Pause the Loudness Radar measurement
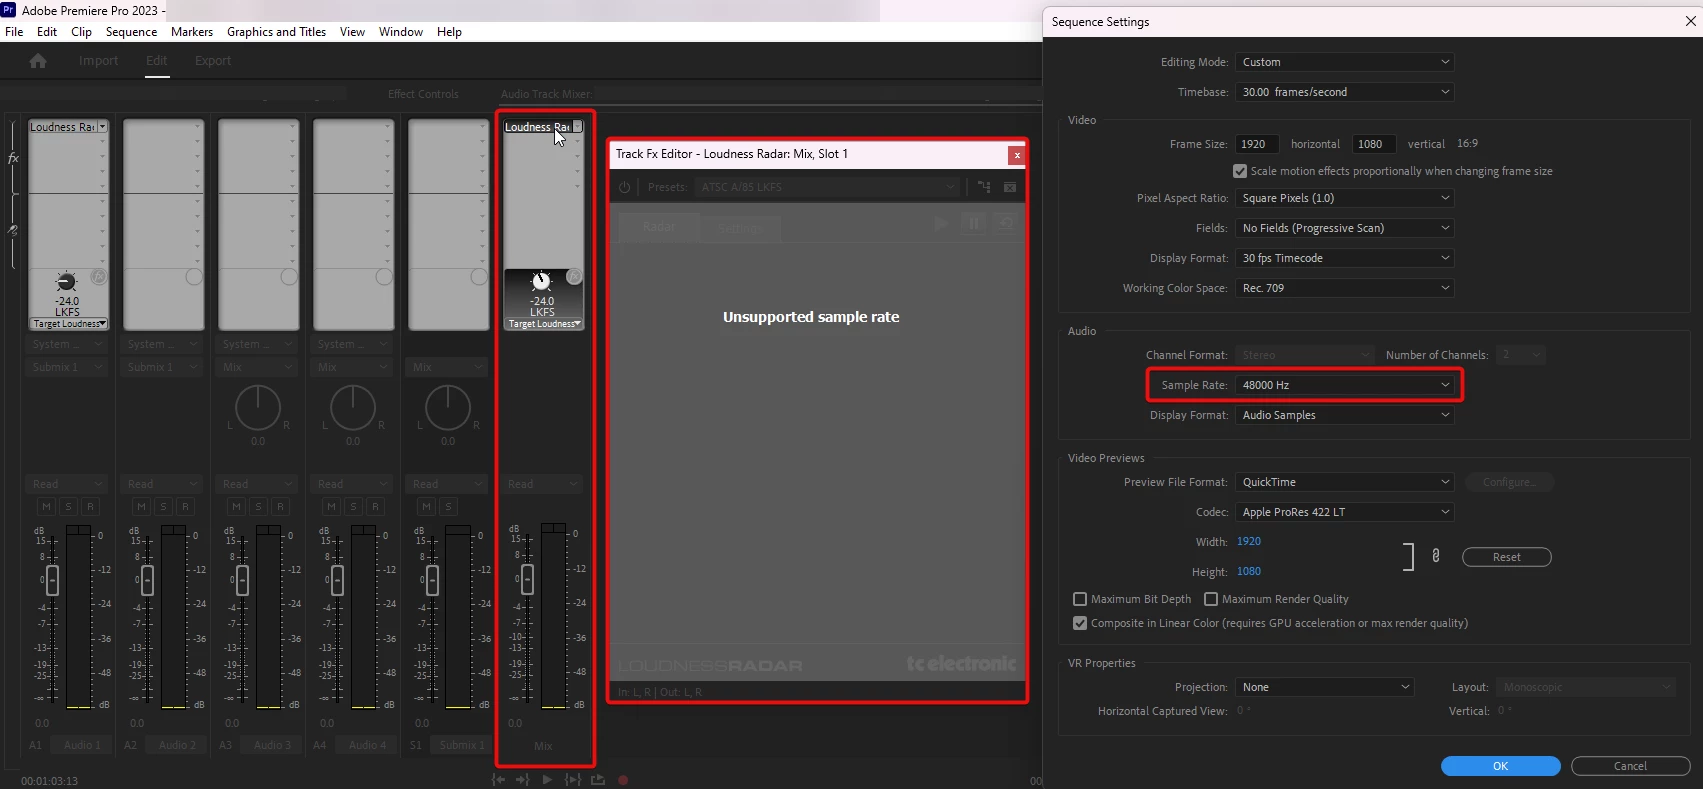Viewport: 1703px width, 789px height. pyautogui.click(x=974, y=223)
